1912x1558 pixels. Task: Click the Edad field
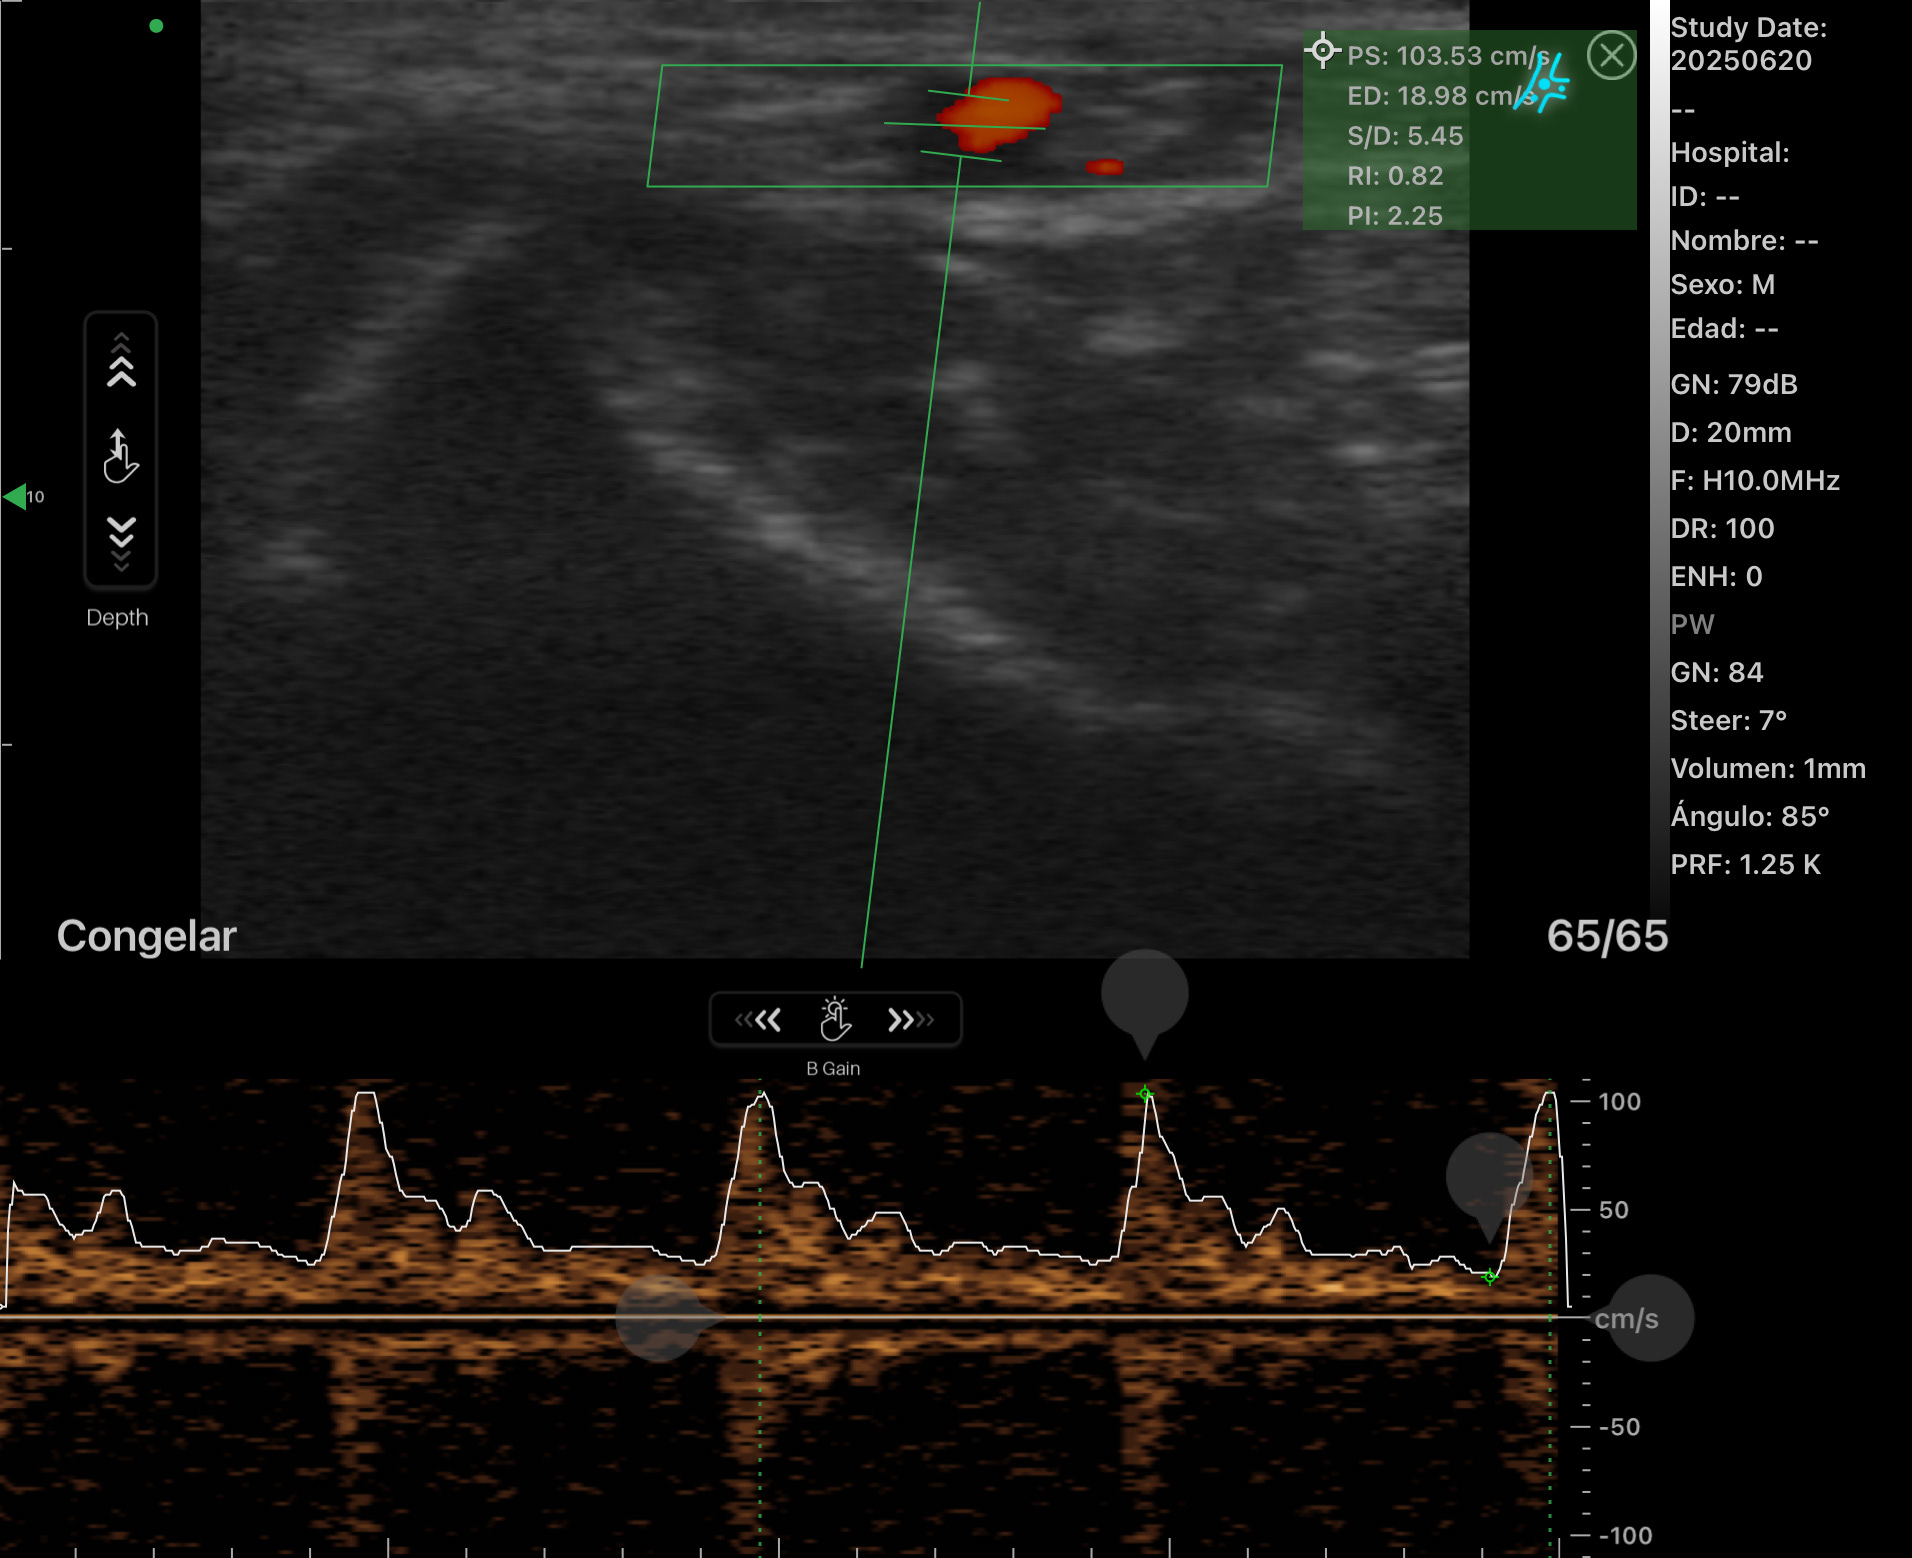pos(1724,329)
